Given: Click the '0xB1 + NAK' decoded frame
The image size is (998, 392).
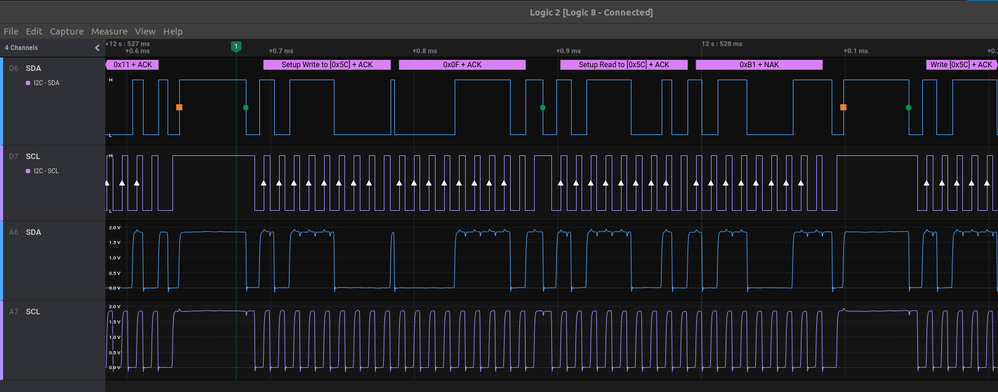Looking at the screenshot, I should pyautogui.click(x=759, y=65).
